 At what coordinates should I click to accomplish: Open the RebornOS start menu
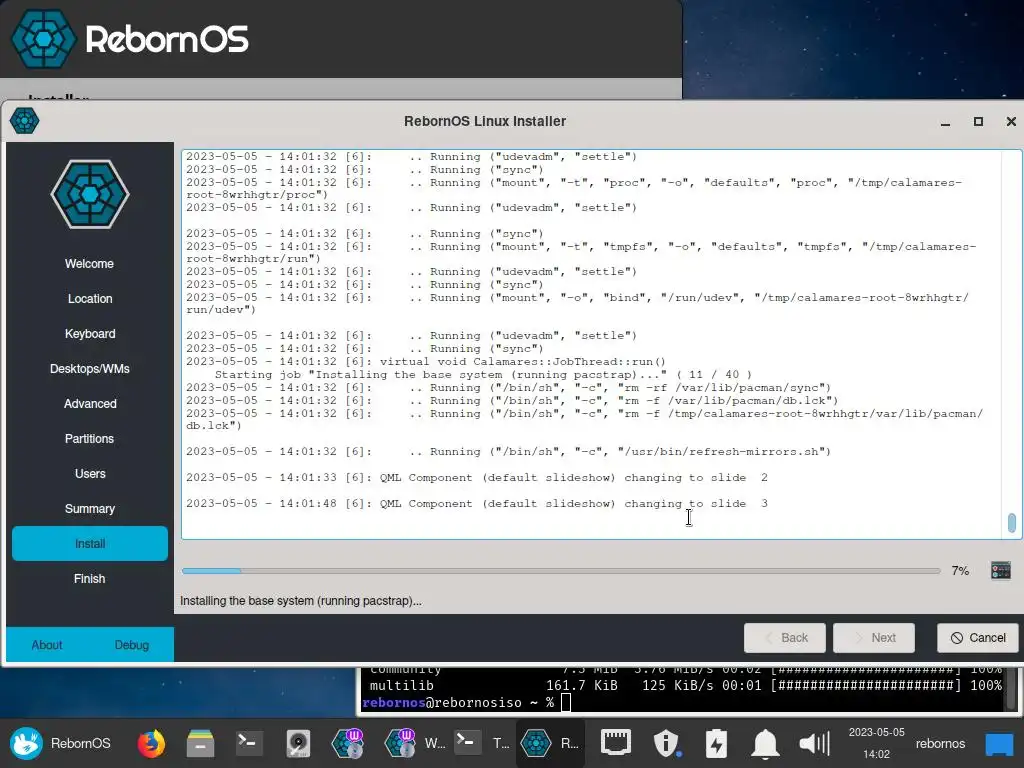60,743
